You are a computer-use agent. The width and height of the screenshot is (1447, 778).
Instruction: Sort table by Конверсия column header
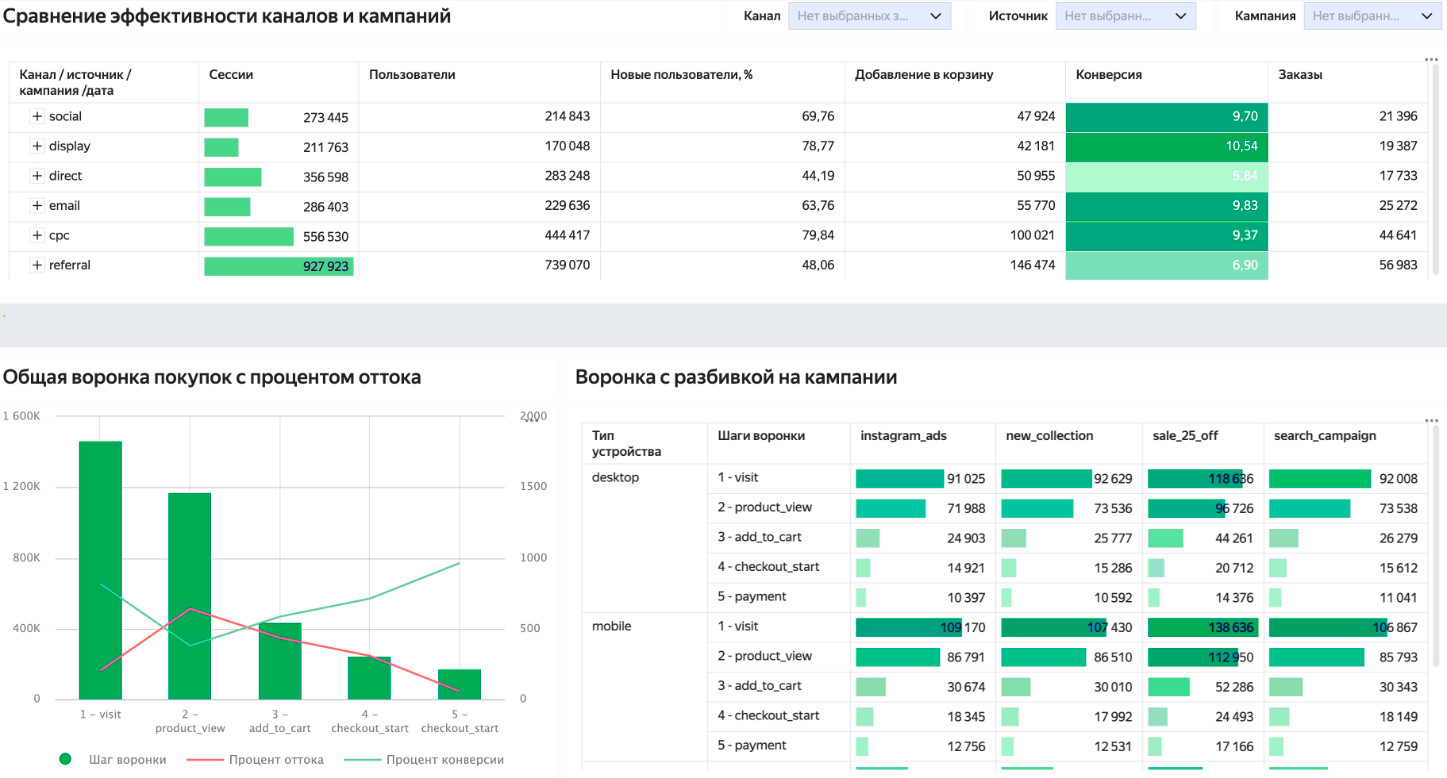tap(1109, 75)
